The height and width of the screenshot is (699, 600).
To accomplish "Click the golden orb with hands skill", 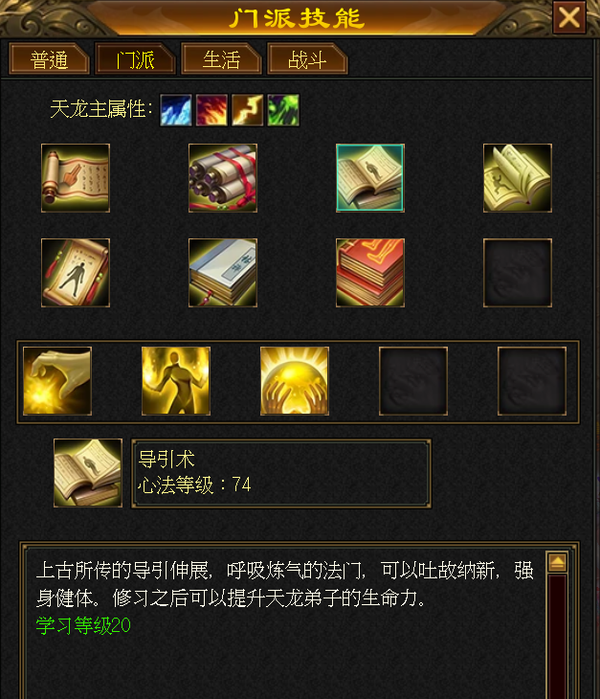I will (x=295, y=381).
